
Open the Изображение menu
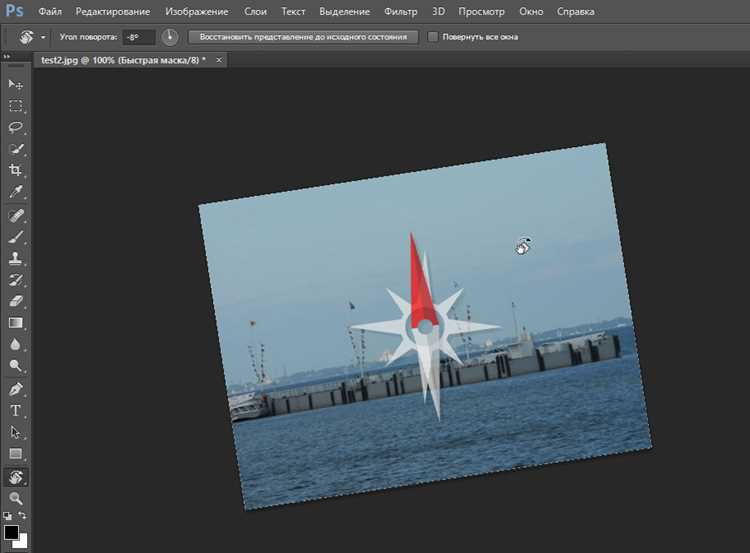tap(197, 11)
